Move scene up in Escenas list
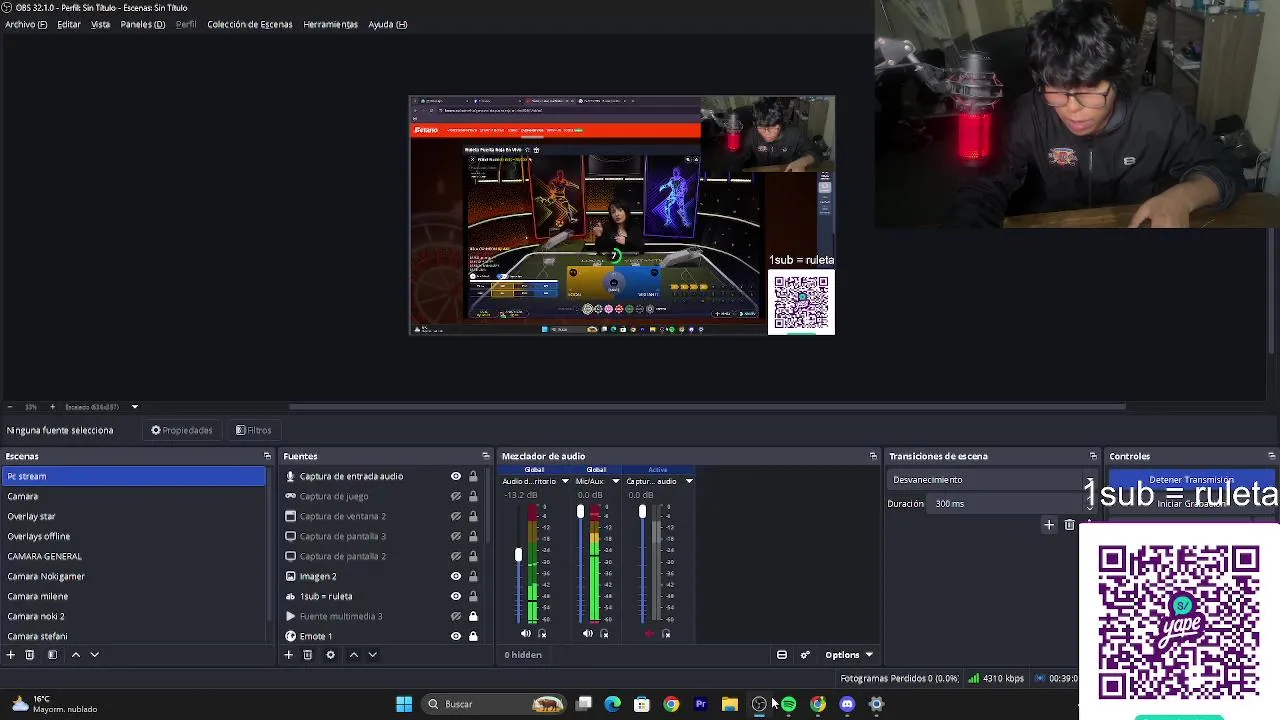Screen dimensions: 1280x720 [x=75, y=655]
